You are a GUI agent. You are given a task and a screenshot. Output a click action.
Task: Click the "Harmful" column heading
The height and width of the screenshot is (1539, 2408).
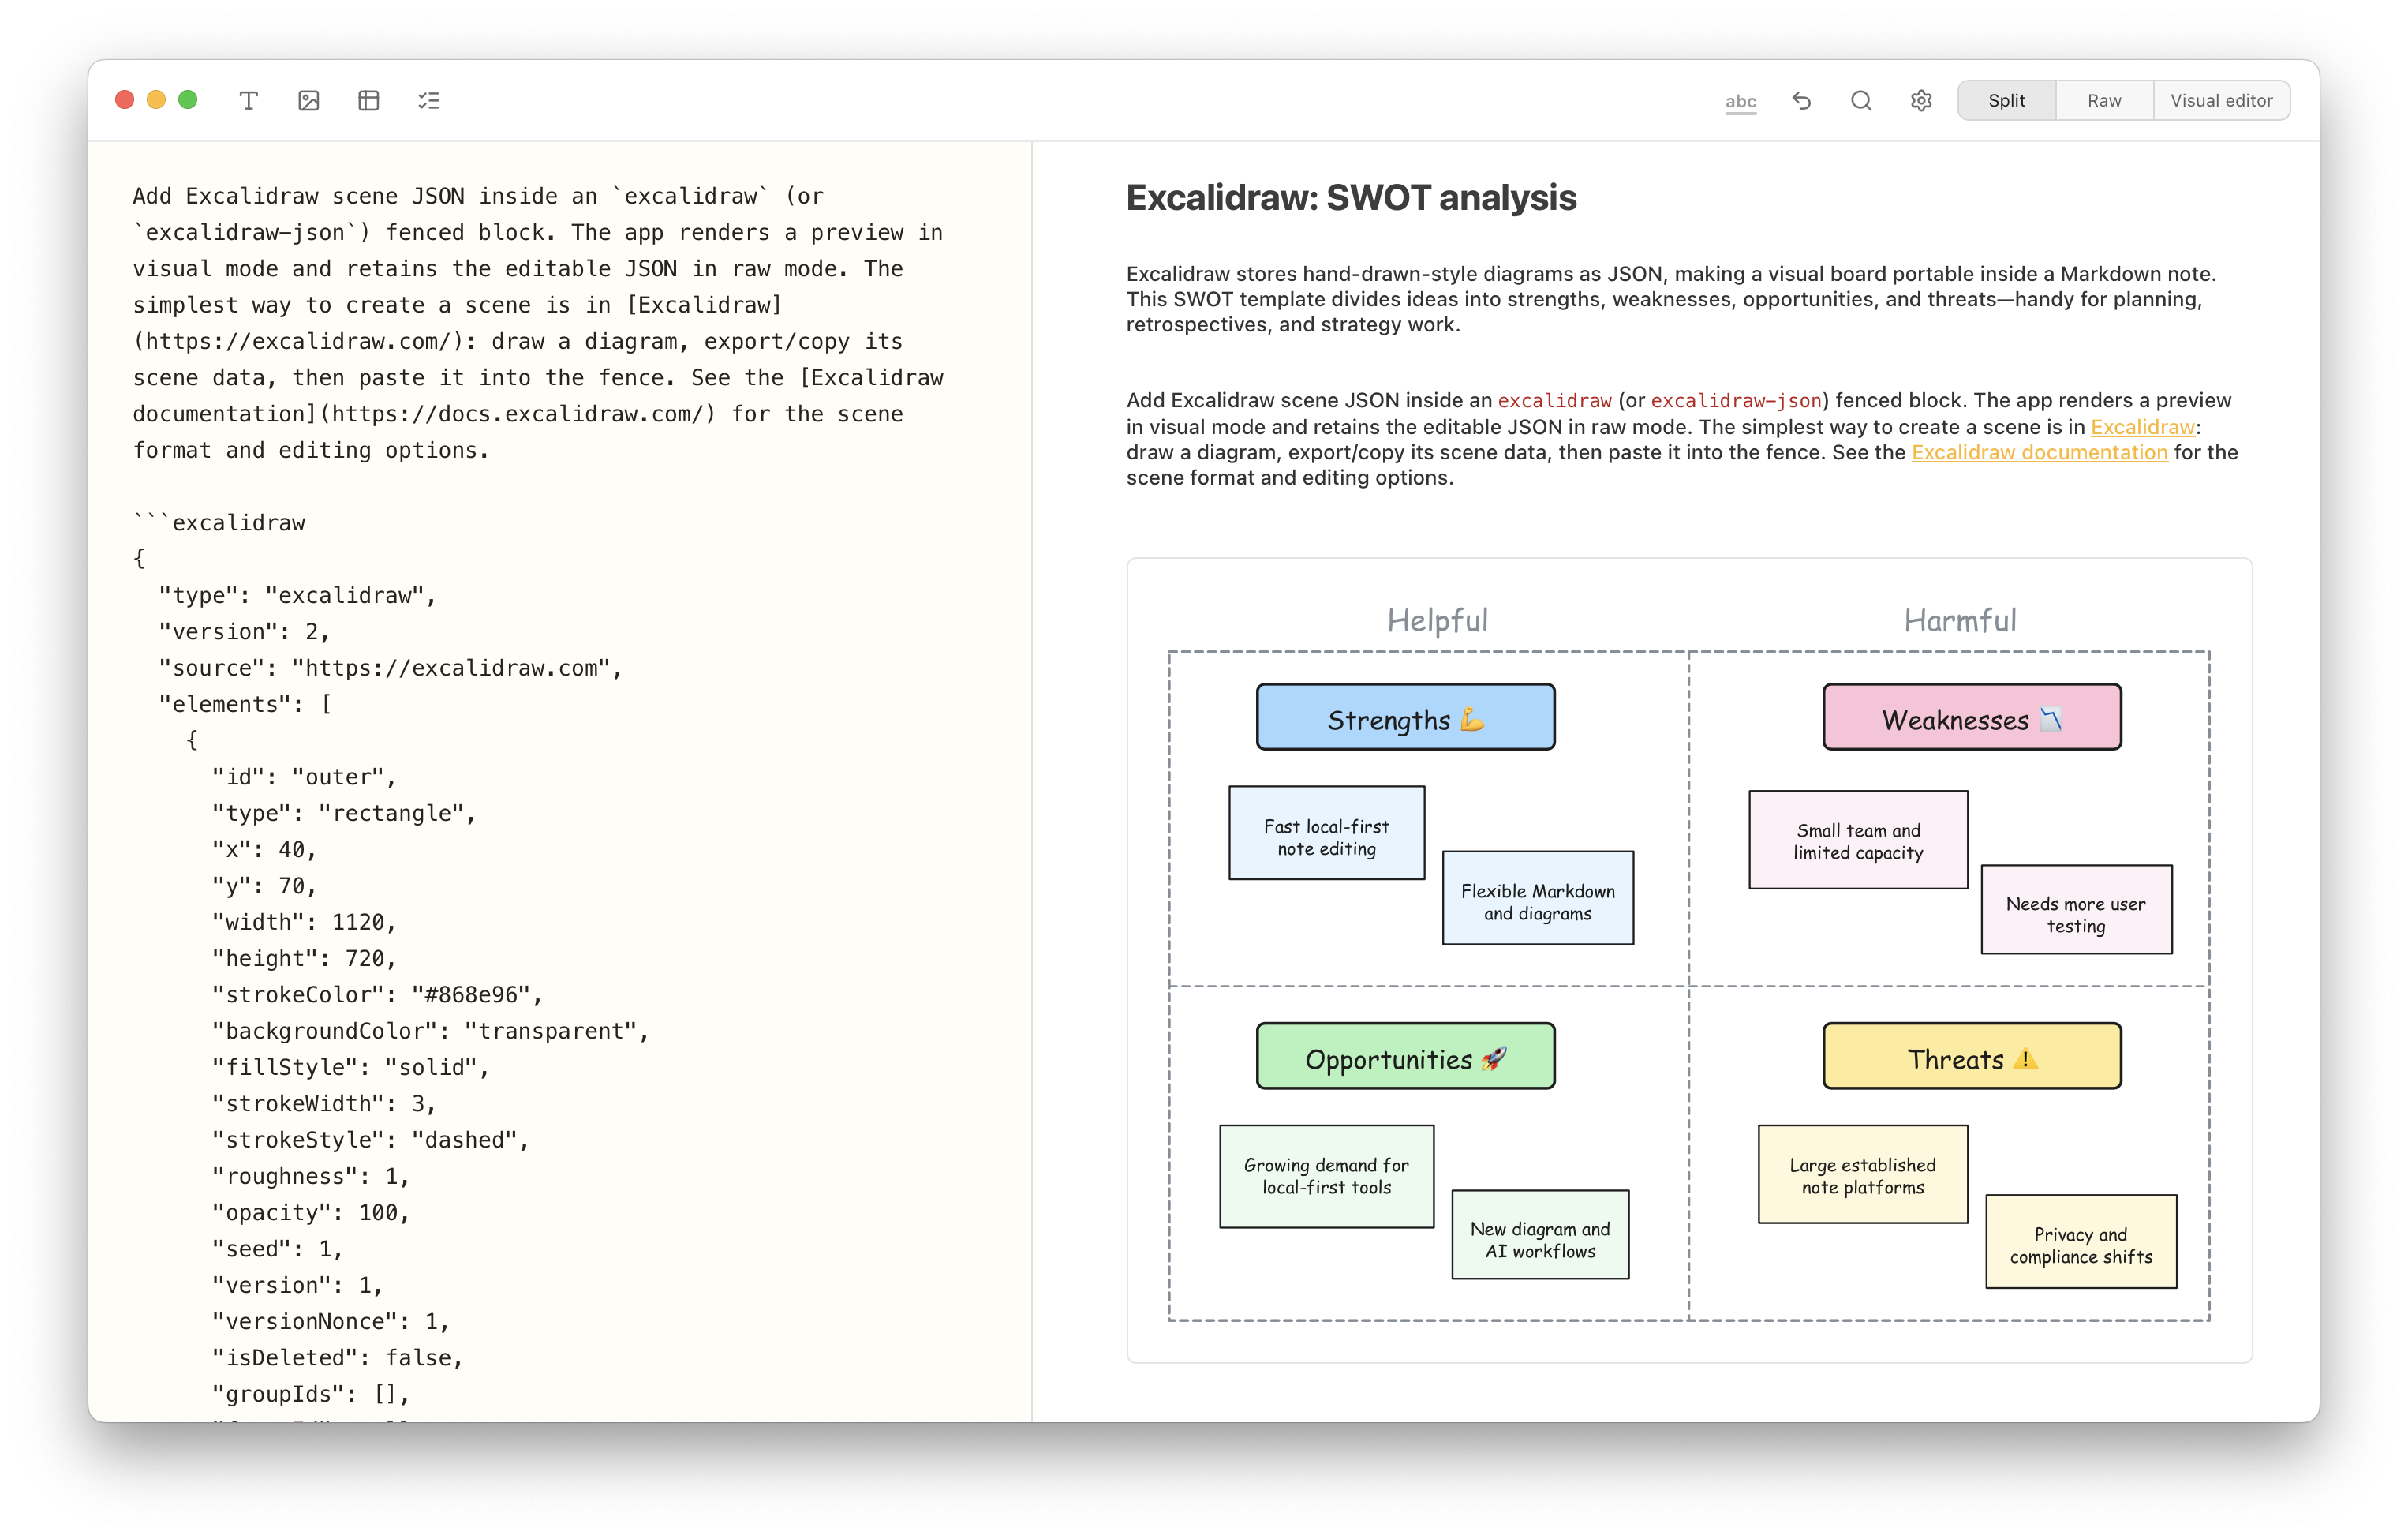pyautogui.click(x=1959, y=620)
